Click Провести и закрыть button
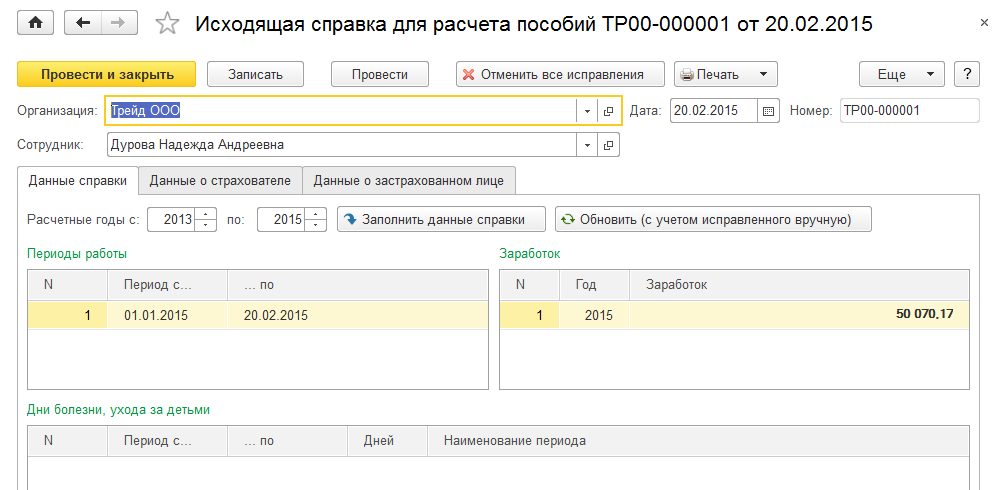 (107, 74)
